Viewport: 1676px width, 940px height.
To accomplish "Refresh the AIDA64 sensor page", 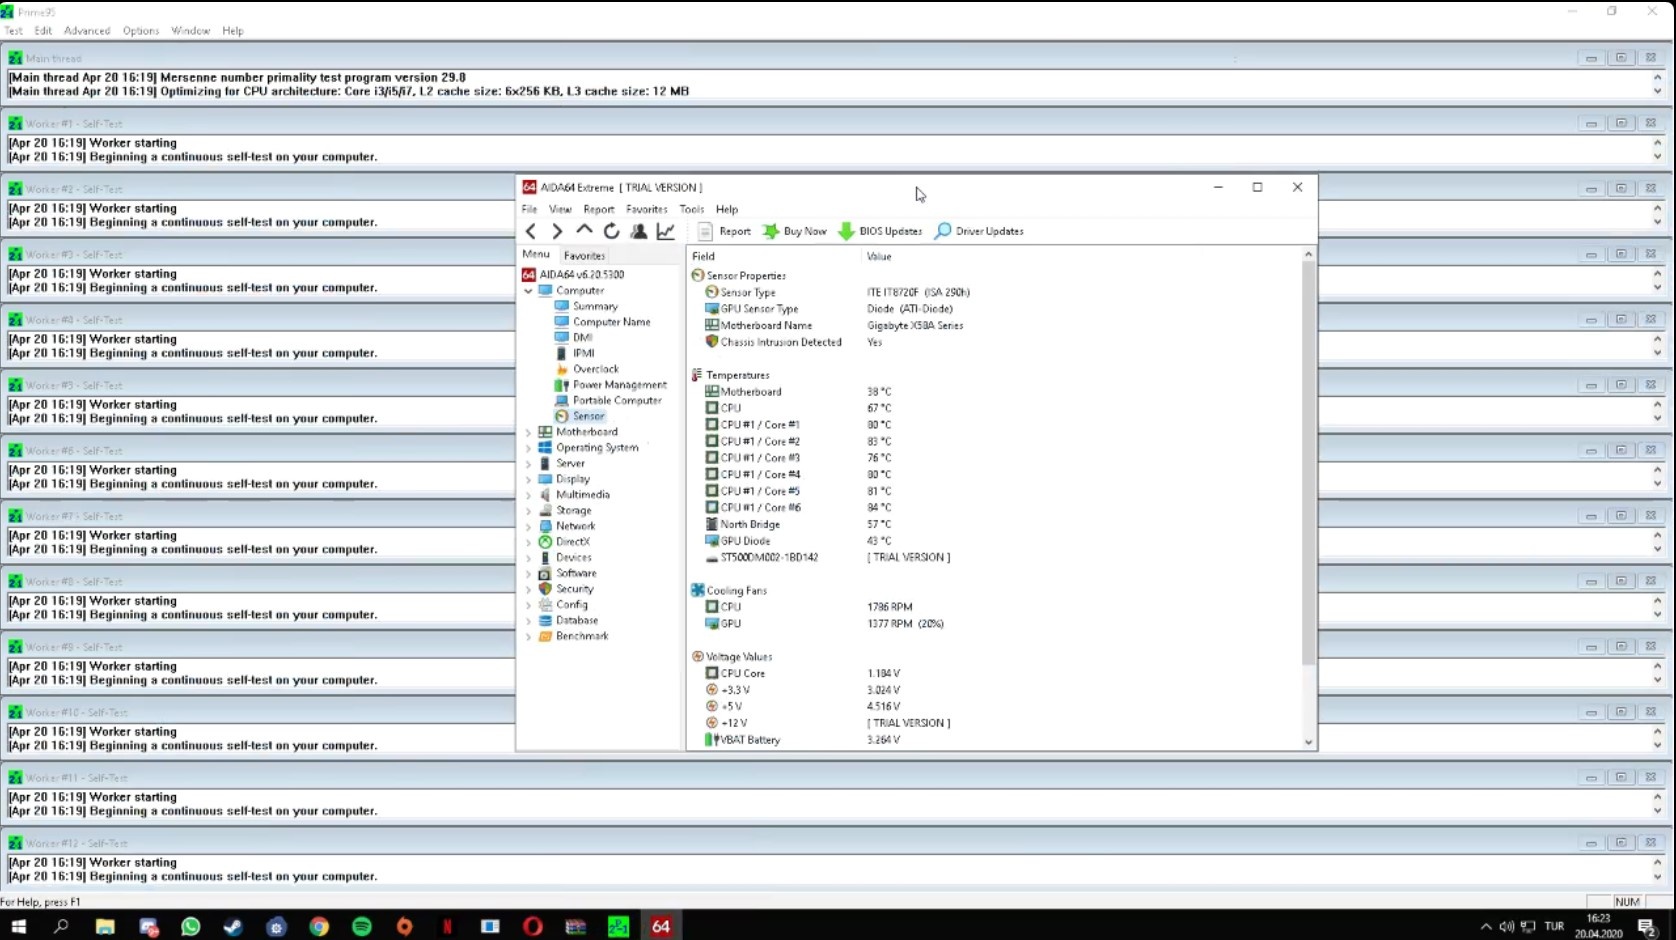I will [611, 231].
